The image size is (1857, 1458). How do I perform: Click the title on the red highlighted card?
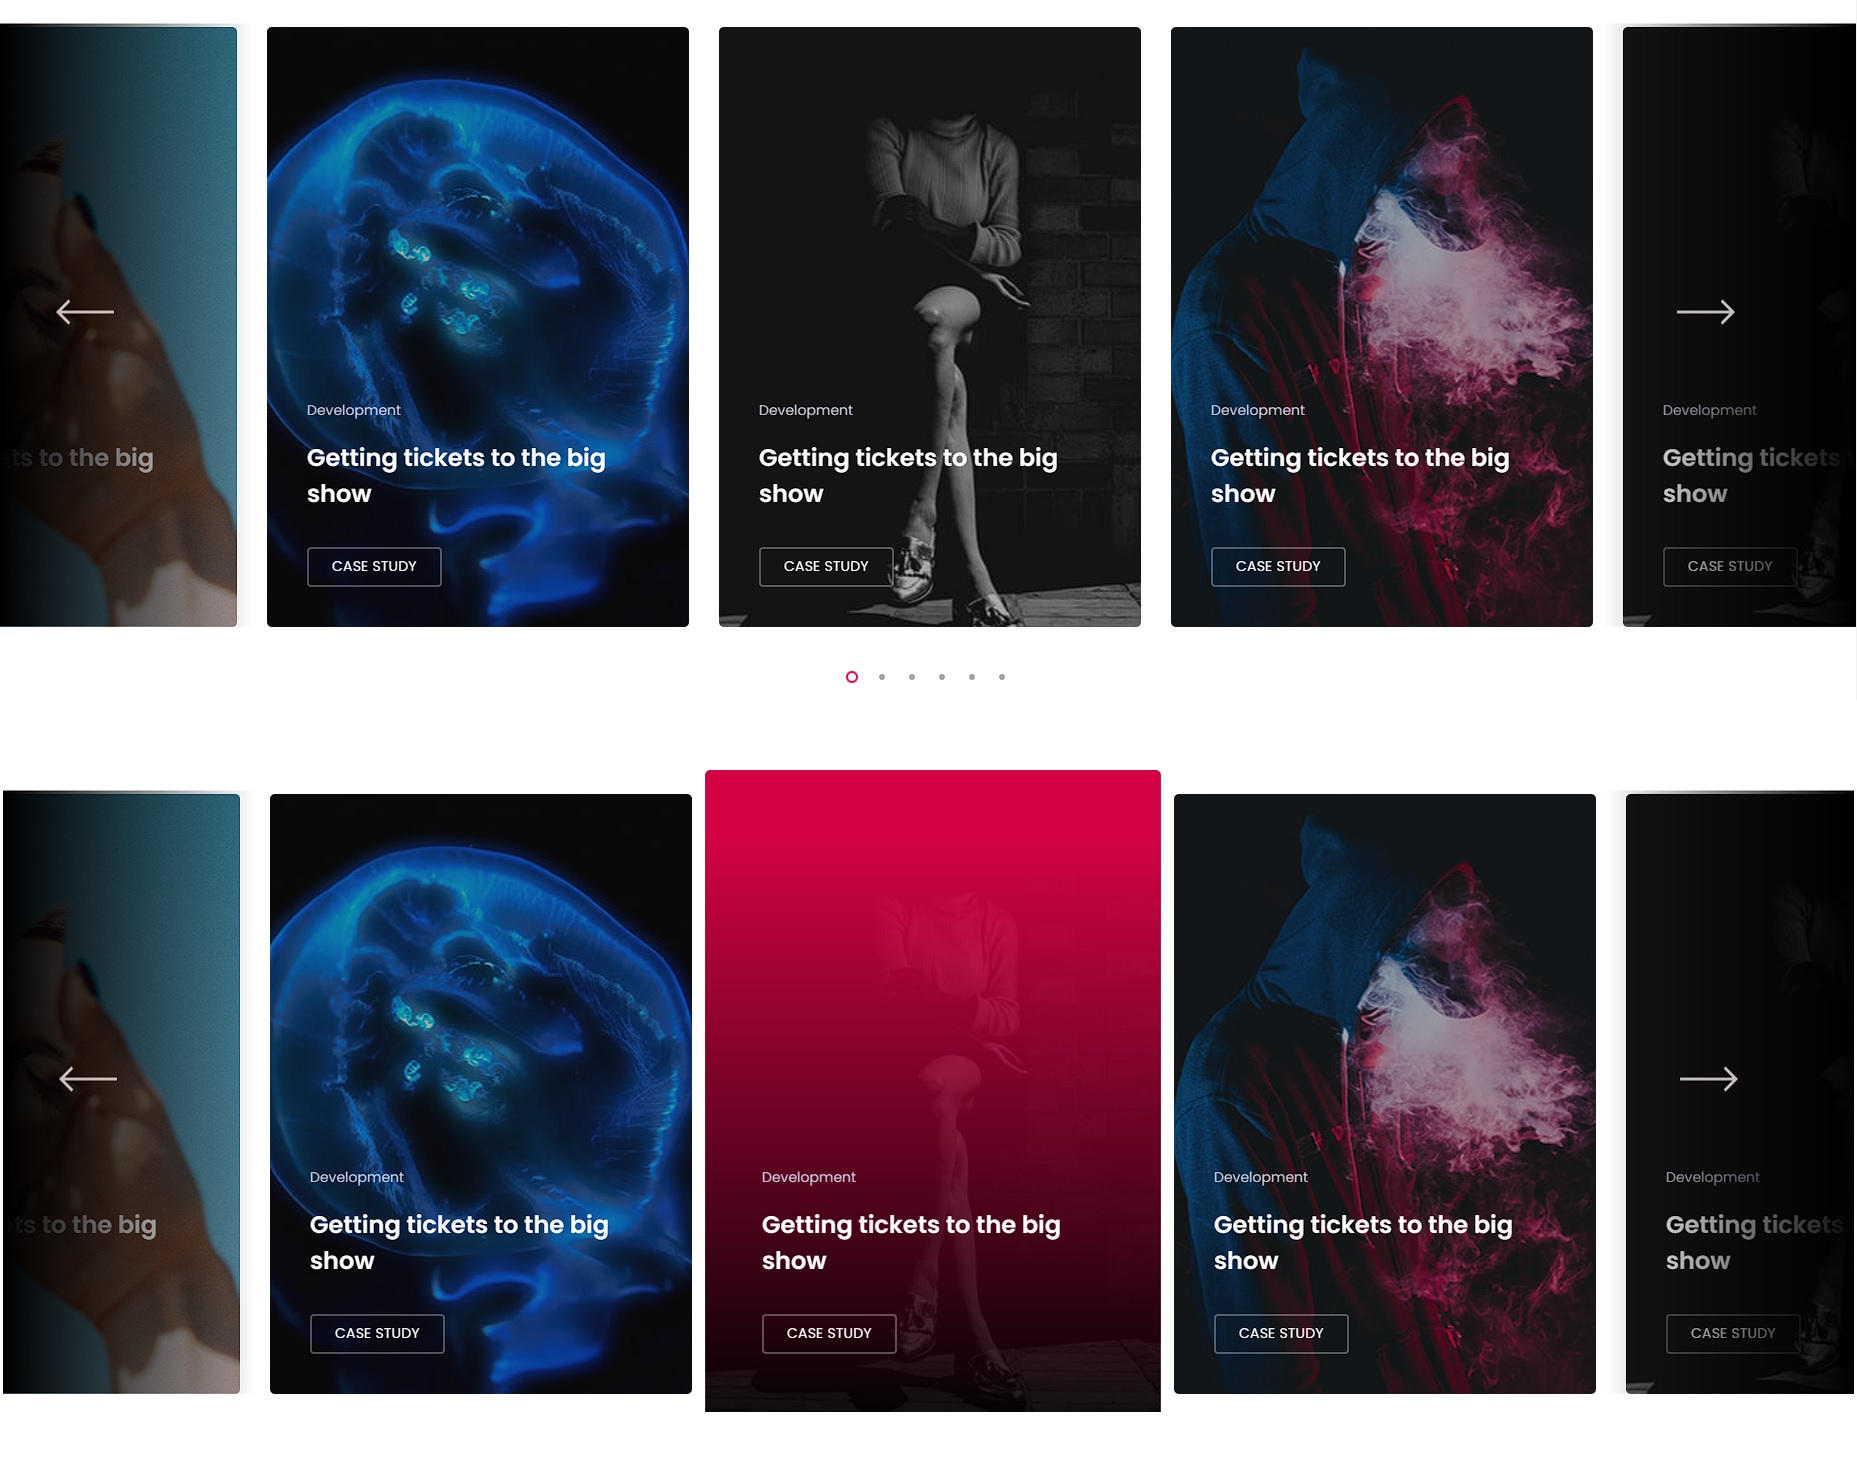(x=911, y=1242)
